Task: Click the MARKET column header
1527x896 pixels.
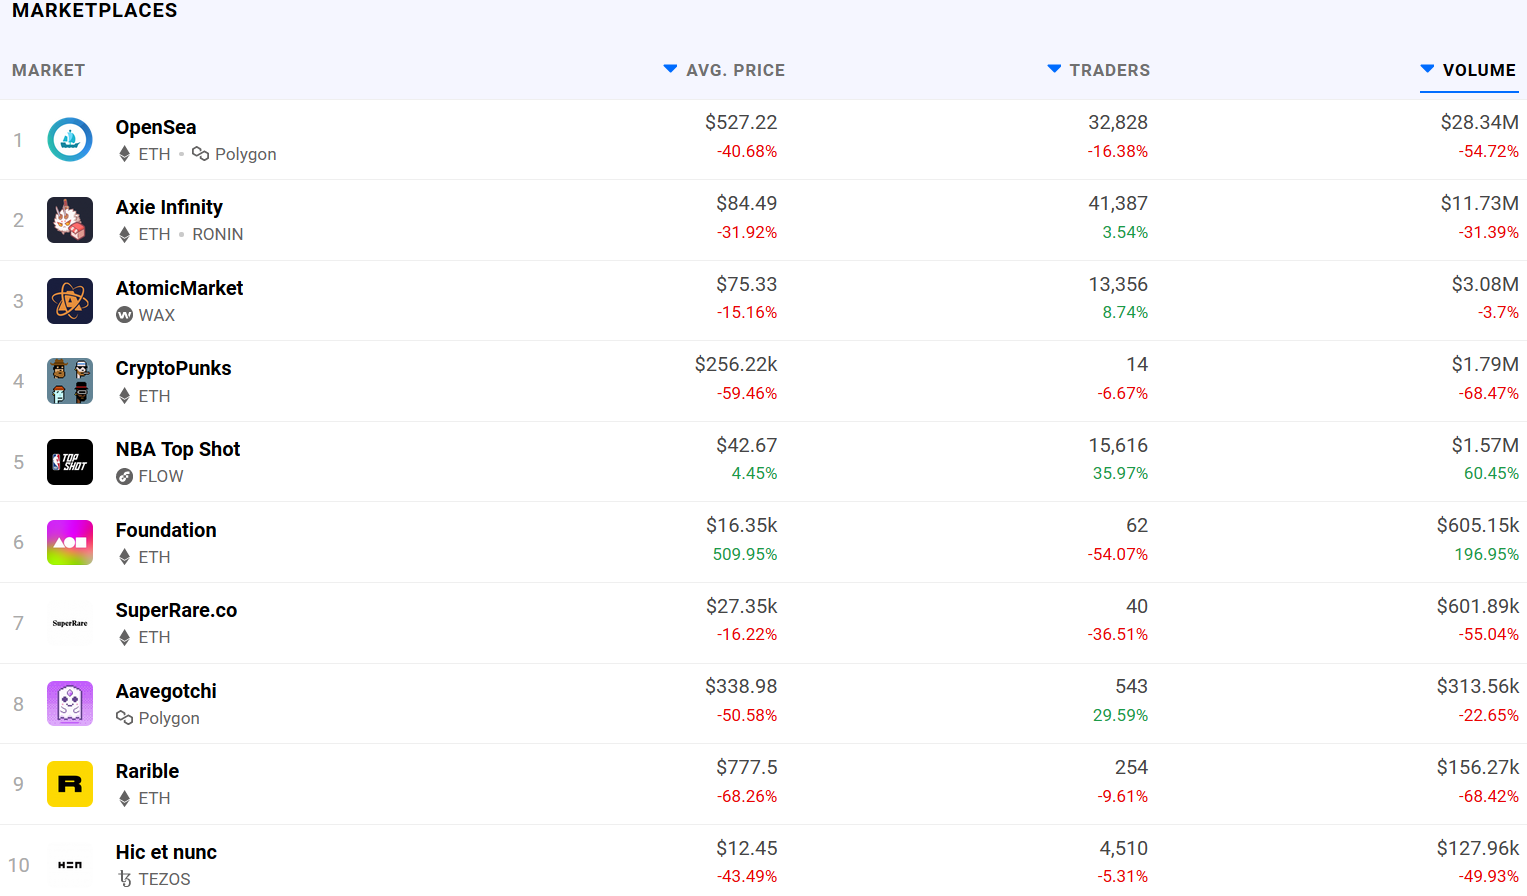Action: point(48,70)
